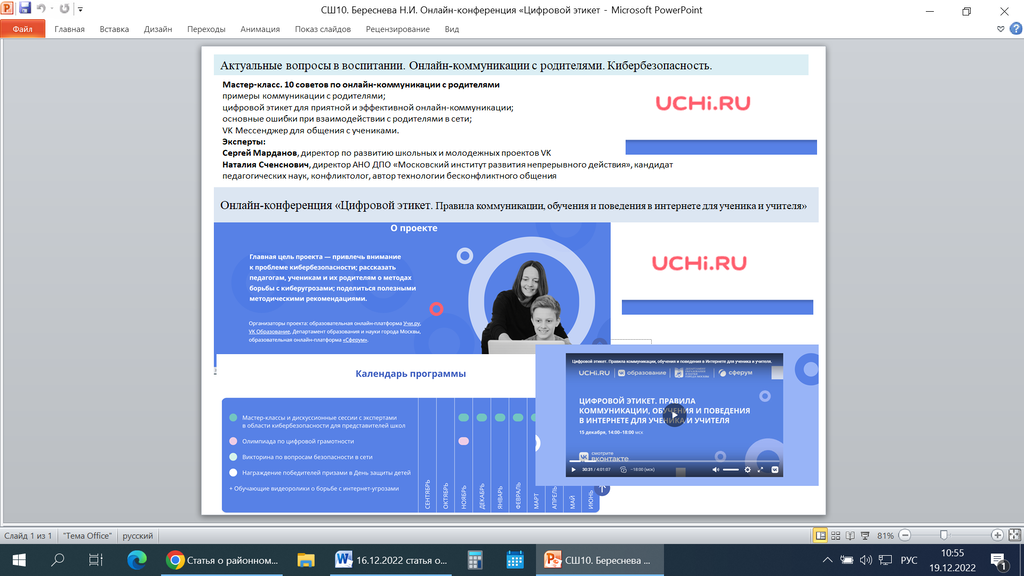Click the "Сергей Марданов" expert line
The height and width of the screenshot is (576, 1024).
[x=387, y=153]
